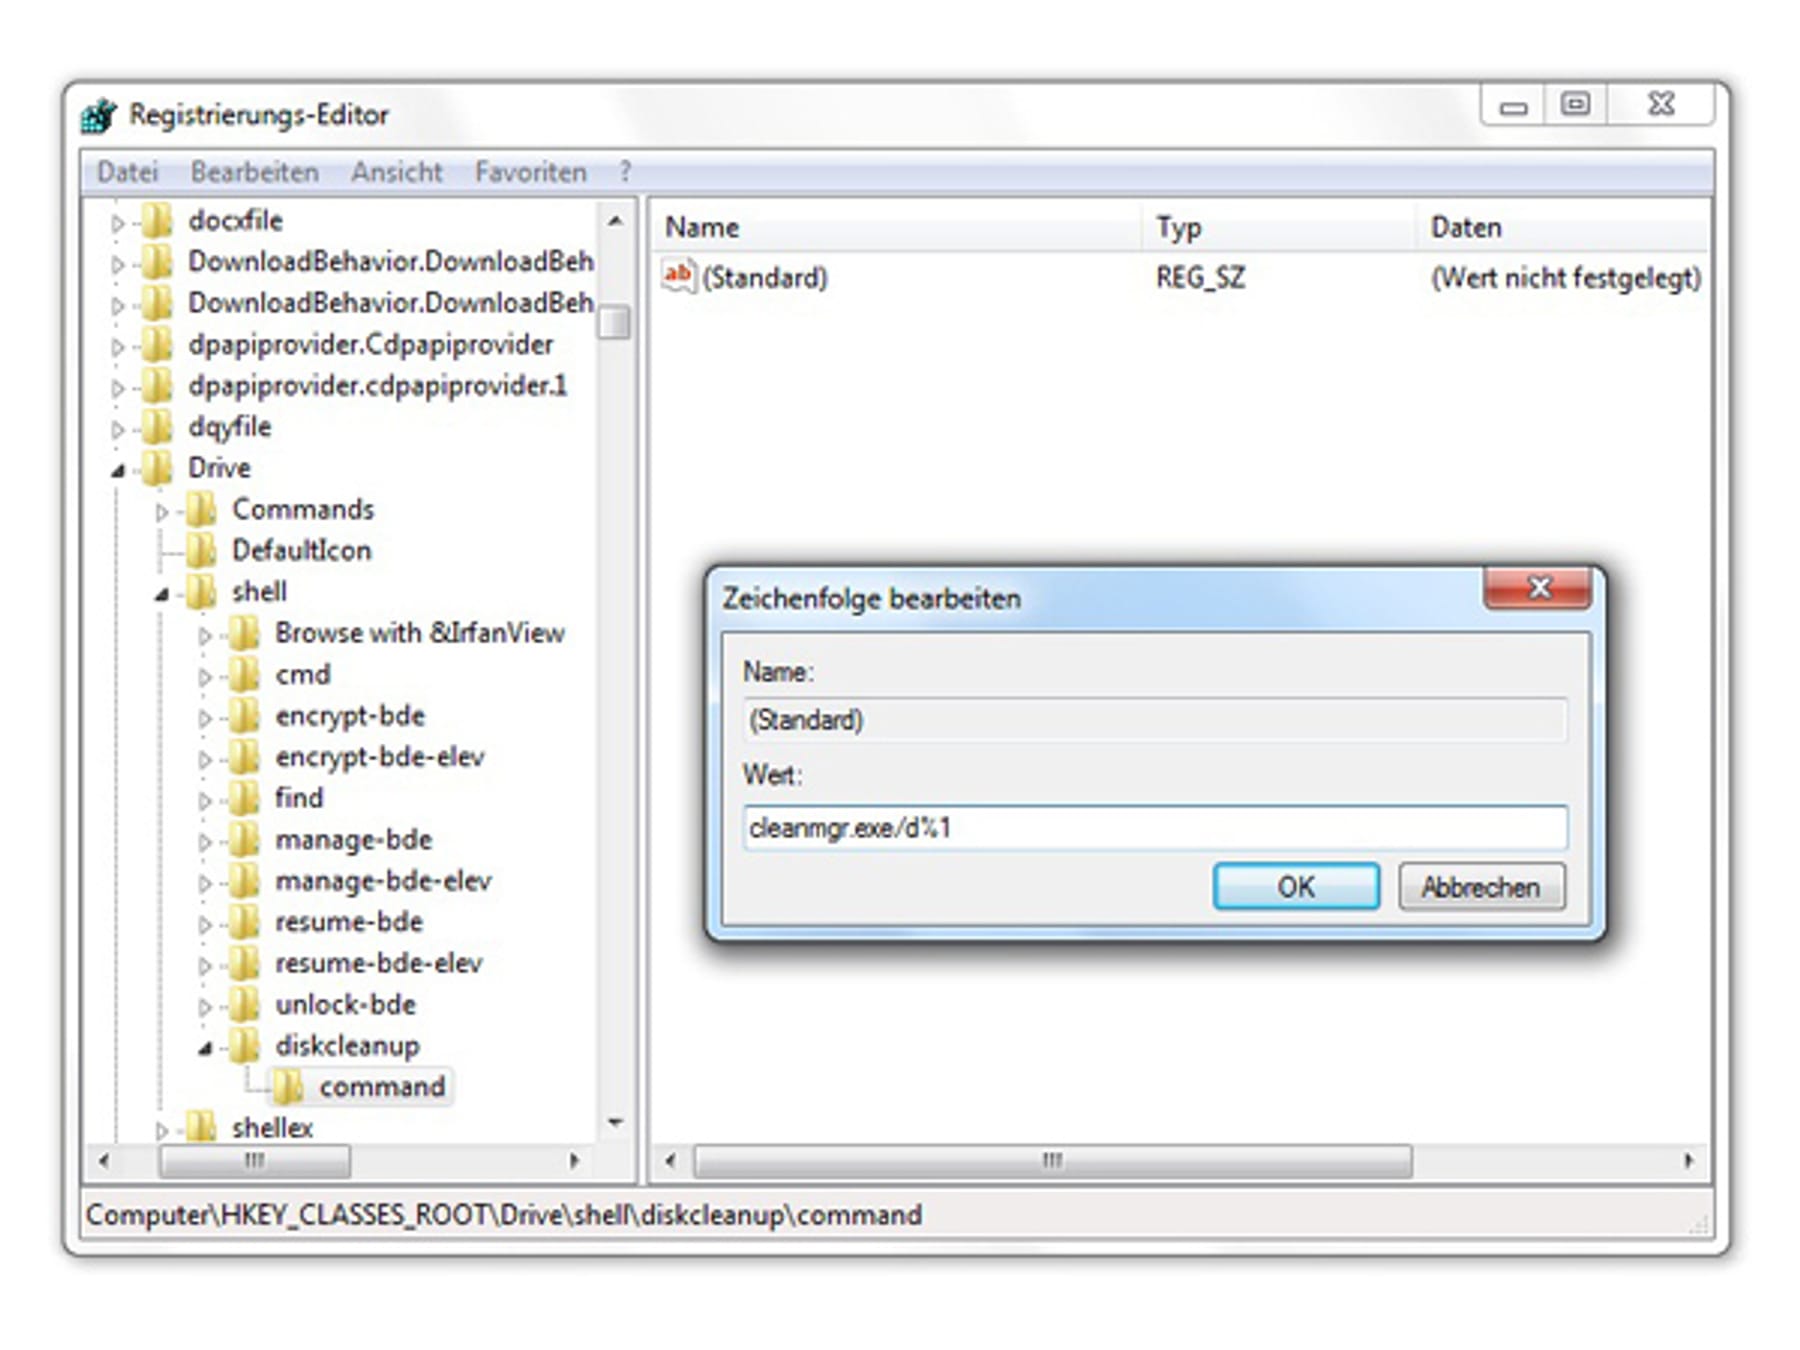Select the diskcleanup folder icon
Screen dimensions: 1800x1350
point(244,1046)
